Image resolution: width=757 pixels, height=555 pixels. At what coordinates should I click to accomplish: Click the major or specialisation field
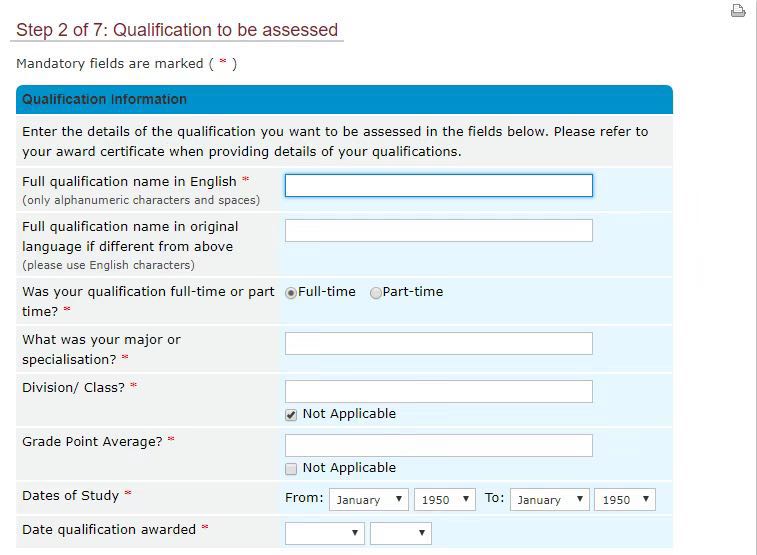click(438, 344)
